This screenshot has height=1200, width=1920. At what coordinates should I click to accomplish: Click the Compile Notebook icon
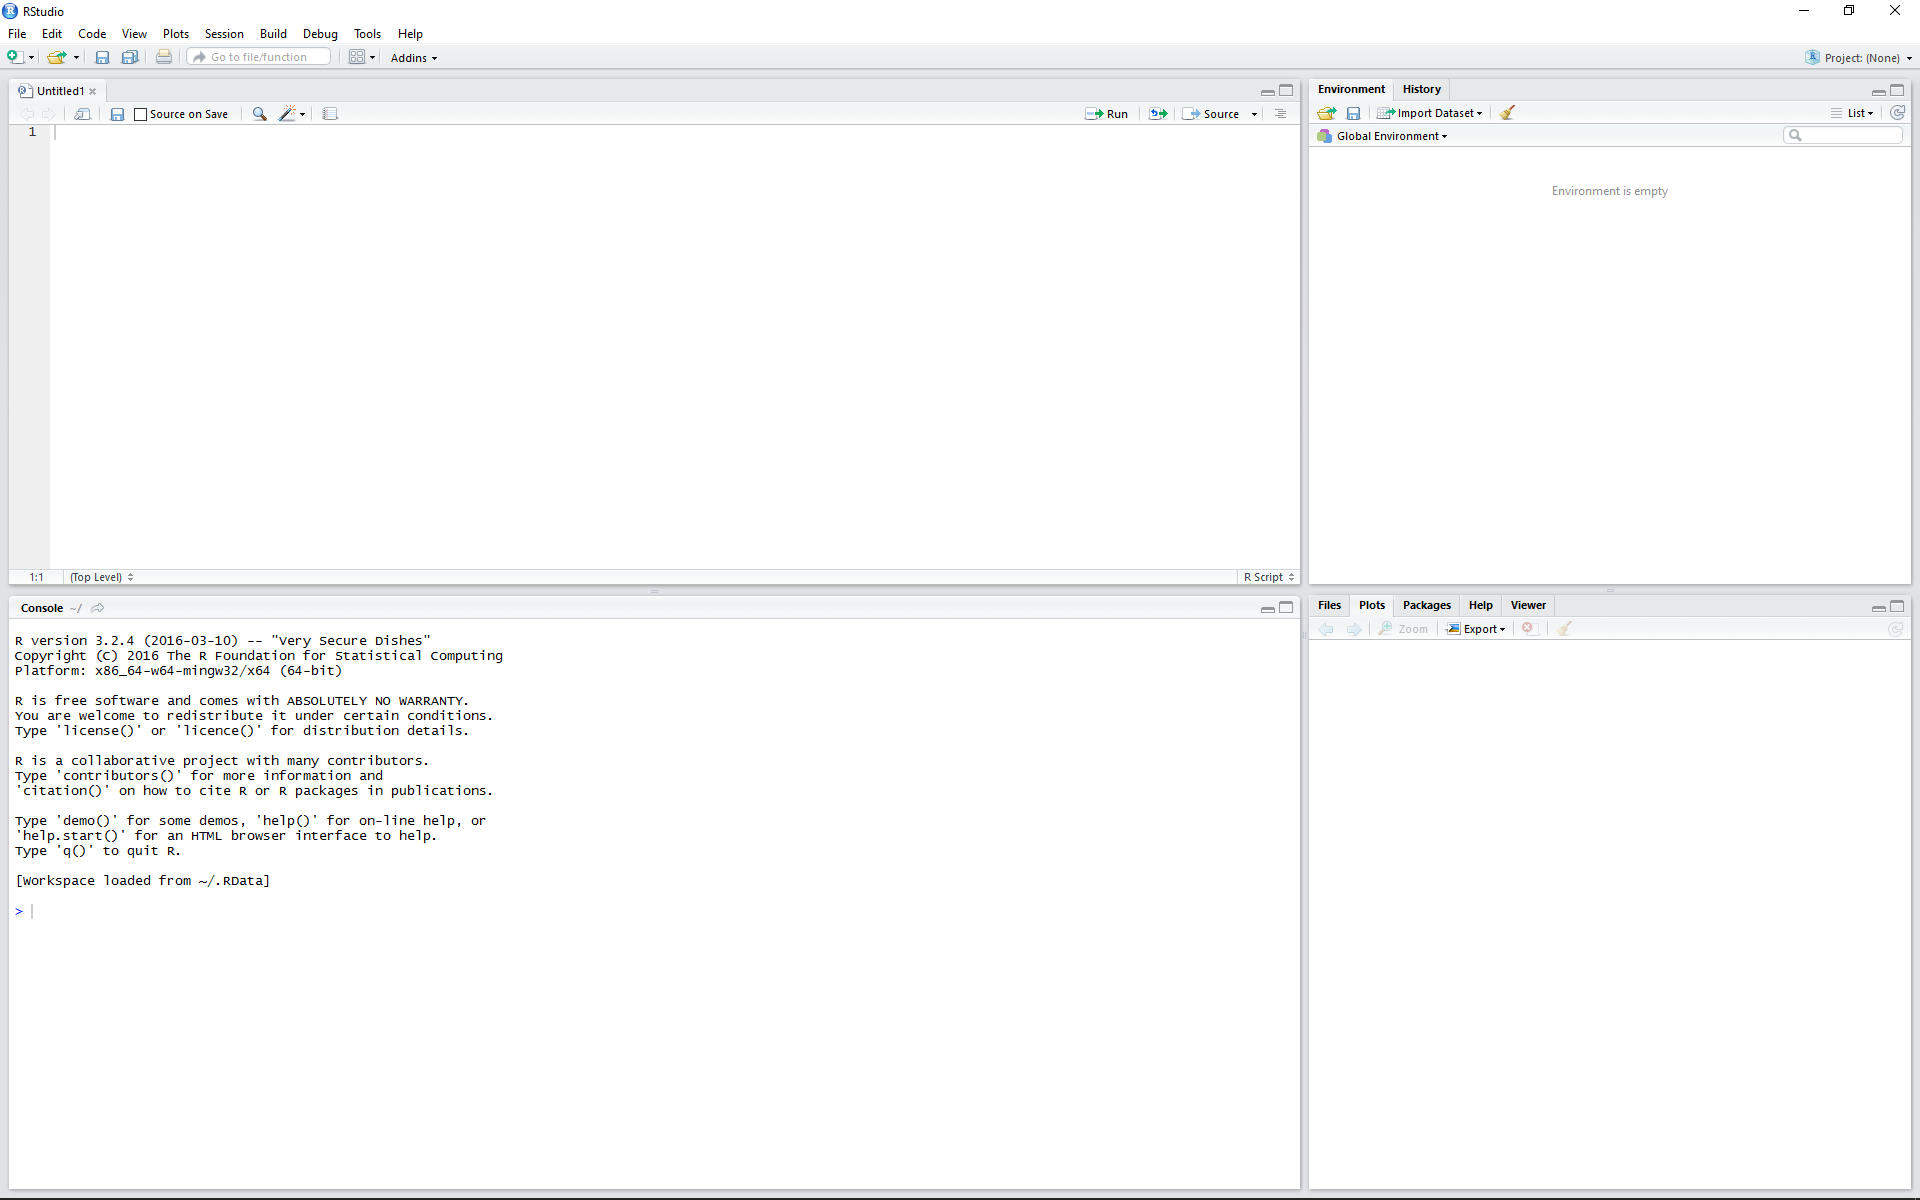tap(330, 114)
